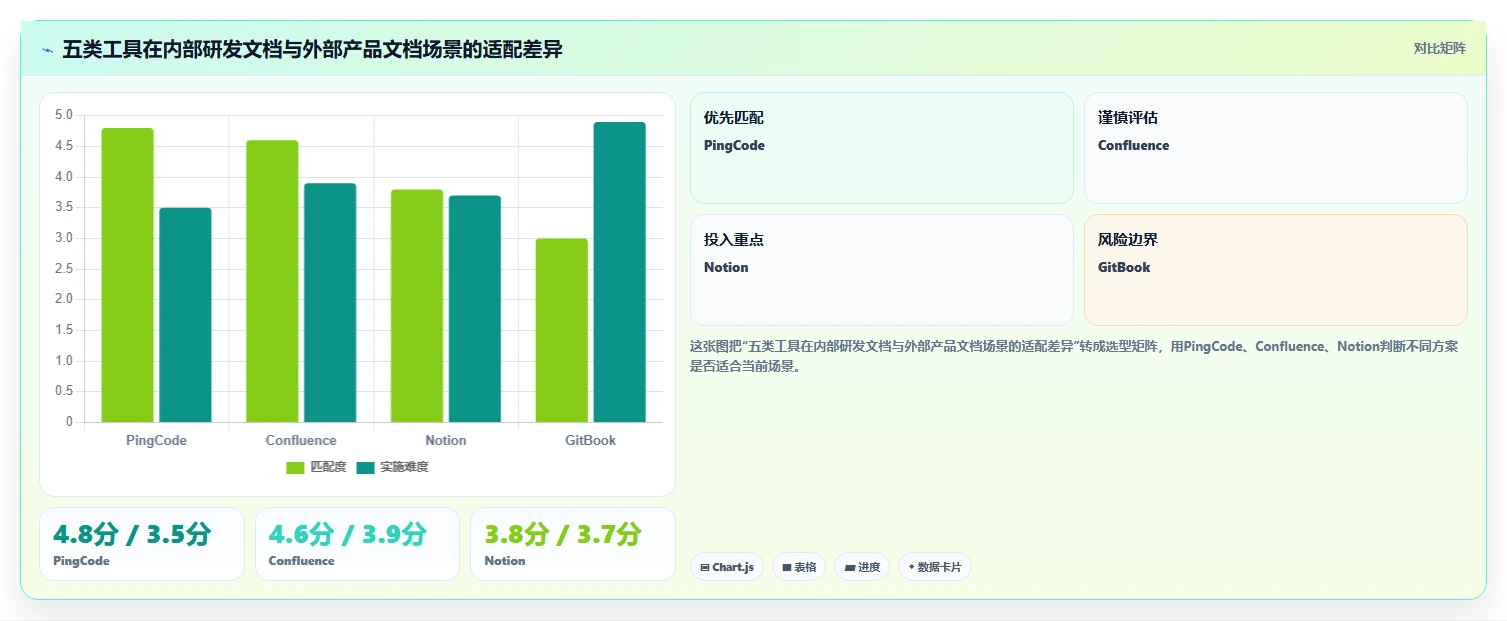Select the 4.8分 / 3.5分 PingCode stat card

tap(142, 544)
